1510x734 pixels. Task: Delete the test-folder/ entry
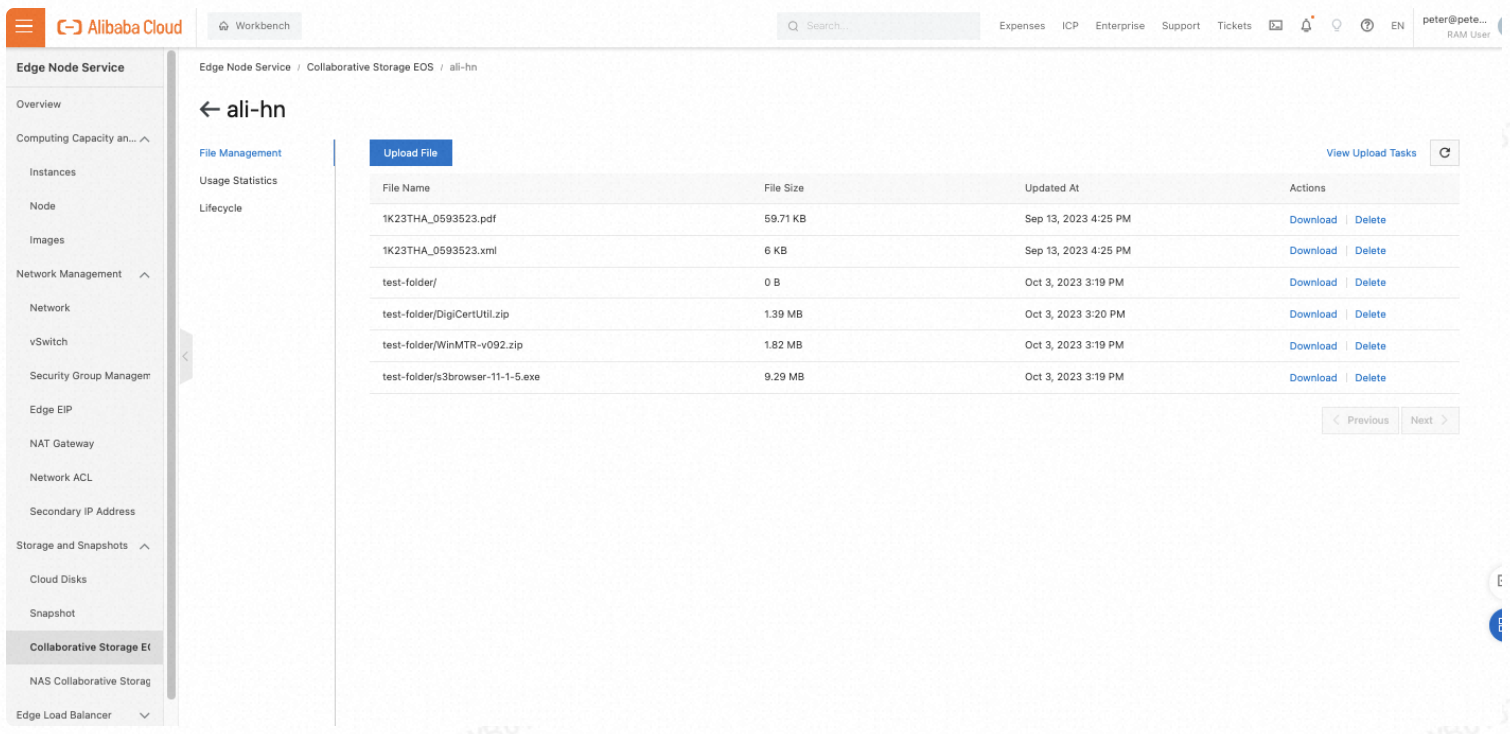[1370, 282]
